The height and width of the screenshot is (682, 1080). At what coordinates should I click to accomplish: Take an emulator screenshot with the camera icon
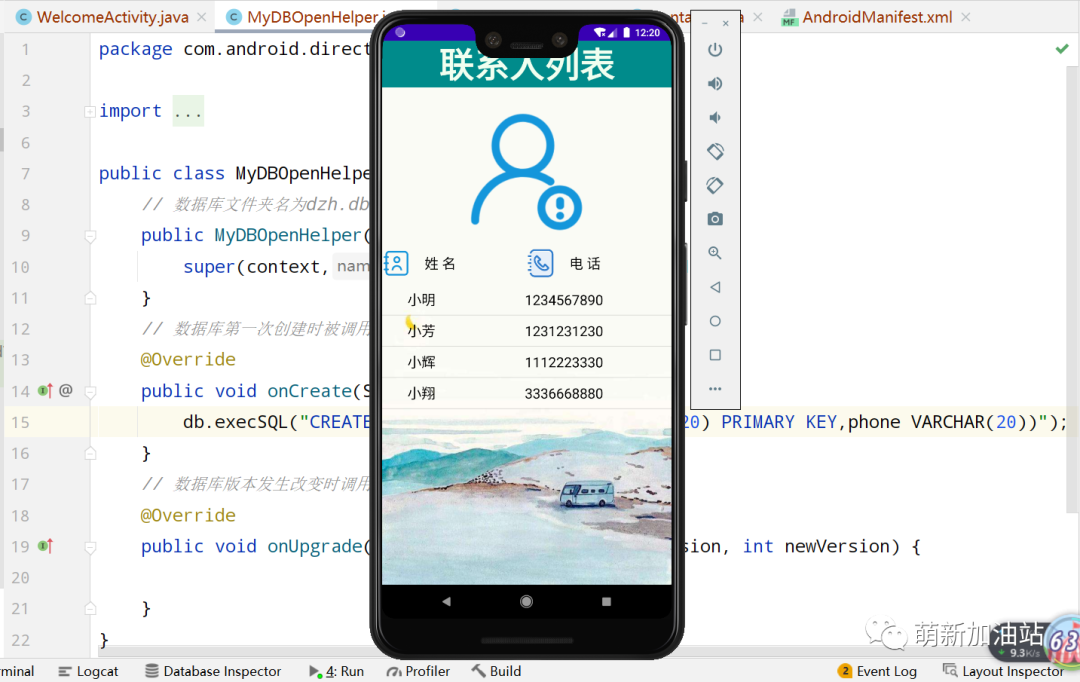715,219
